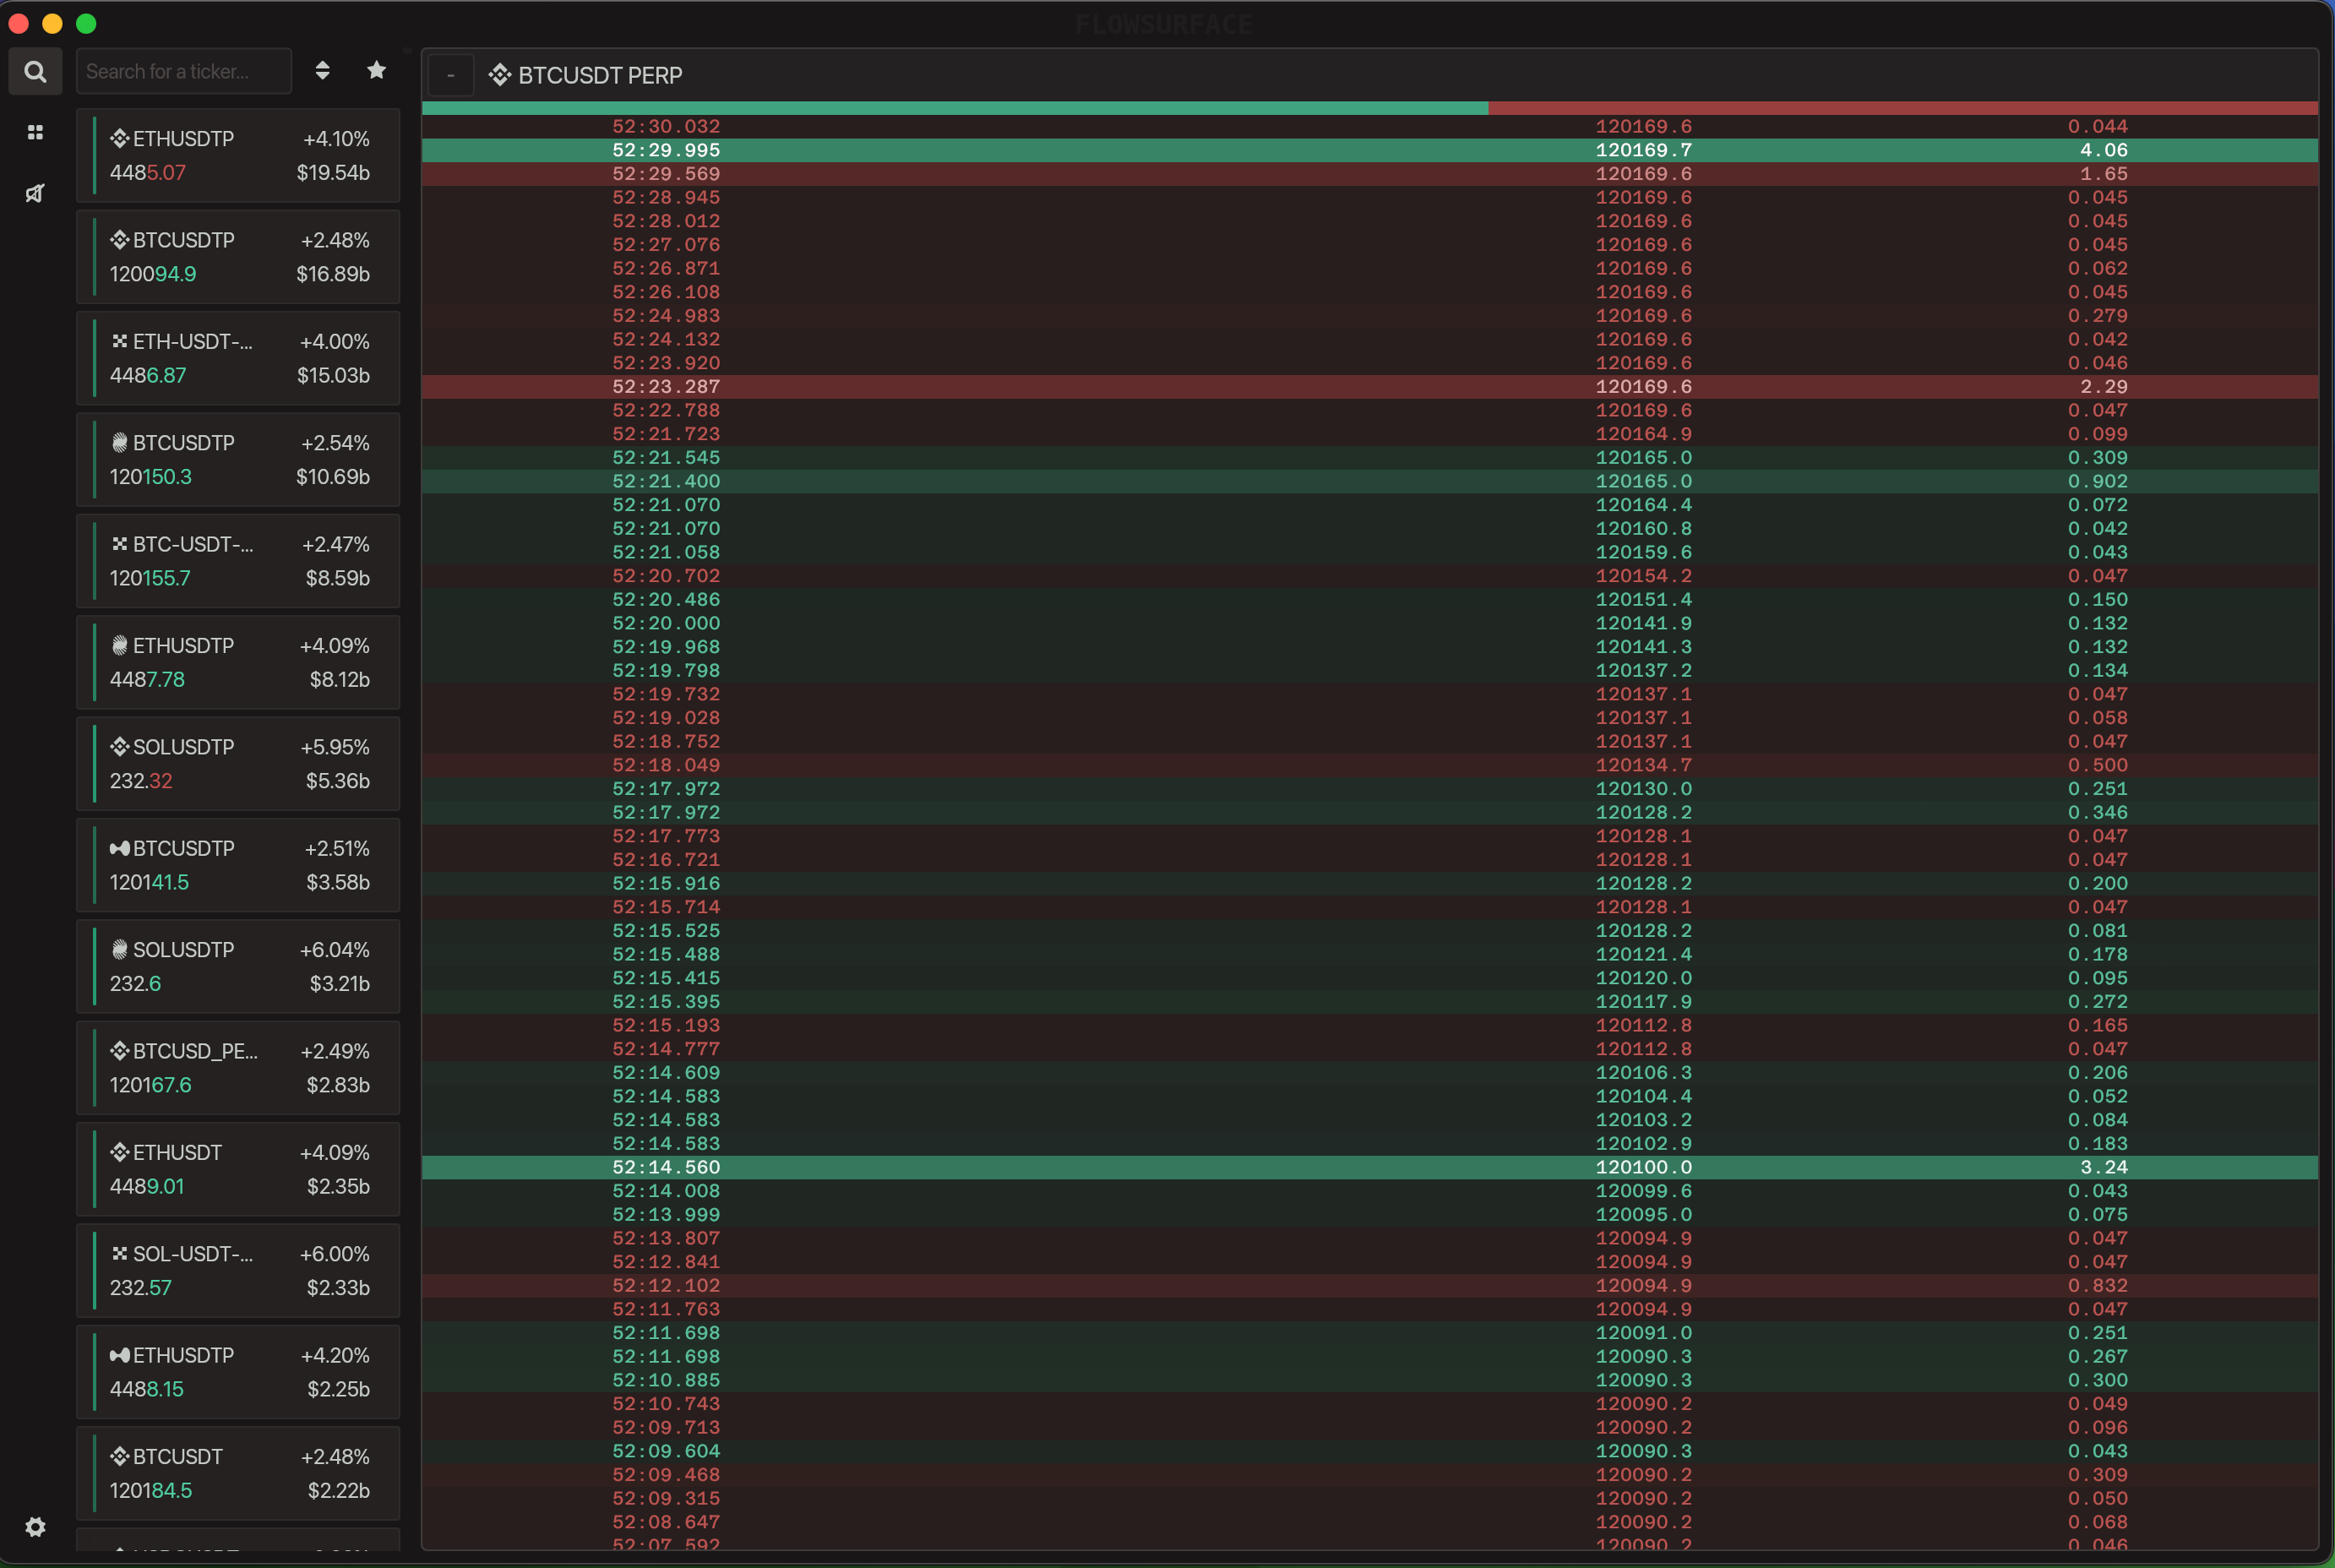
Task: Click the Hyperliquid icon on ETHUSDTP 4488.15
Action: 120,1355
